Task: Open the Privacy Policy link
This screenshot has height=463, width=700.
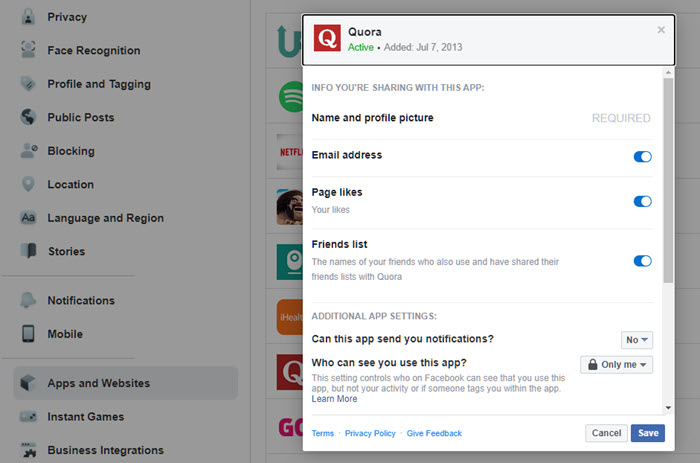Action: [370, 433]
